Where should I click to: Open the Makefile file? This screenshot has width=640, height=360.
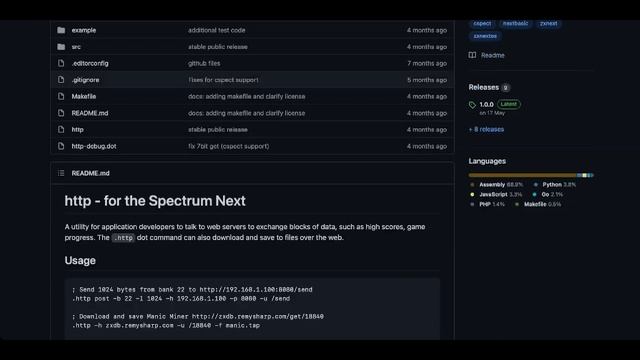pos(84,96)
